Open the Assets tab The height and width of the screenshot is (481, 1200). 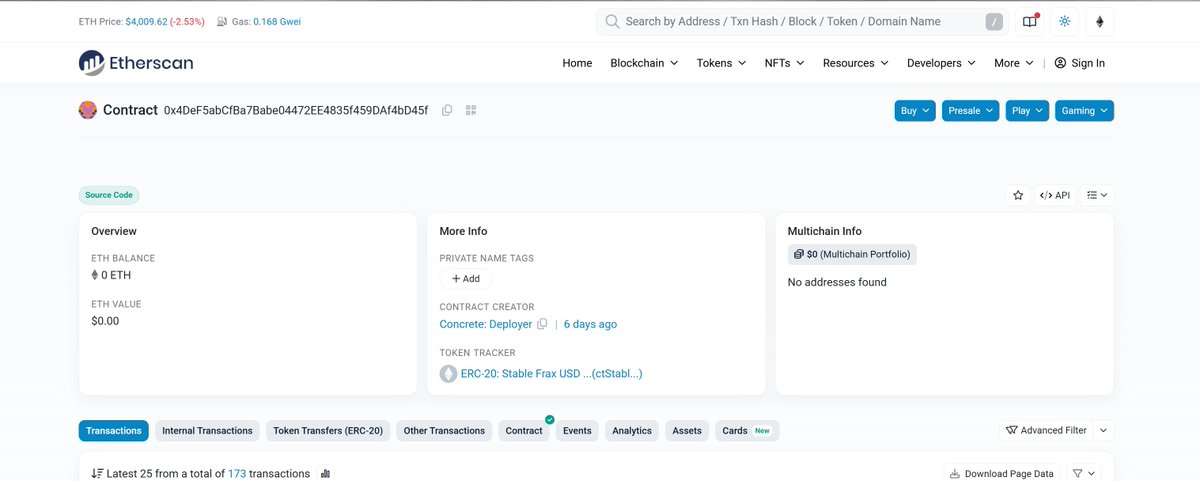(687, 431)
